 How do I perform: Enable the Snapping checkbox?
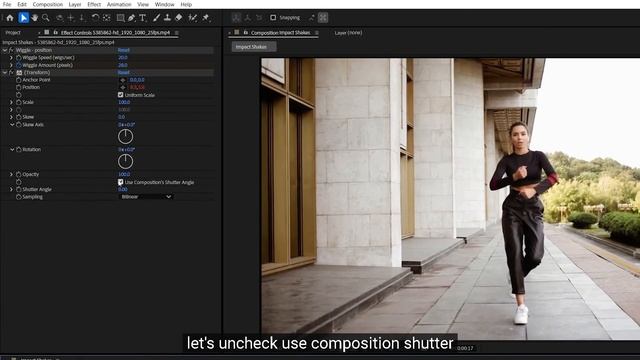coord(273,18)
